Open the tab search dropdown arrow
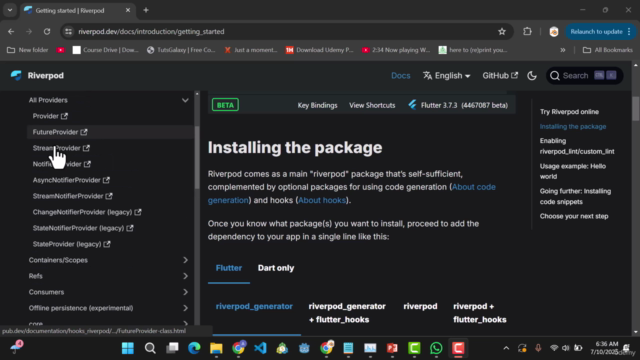 click(x=10, y=10)
